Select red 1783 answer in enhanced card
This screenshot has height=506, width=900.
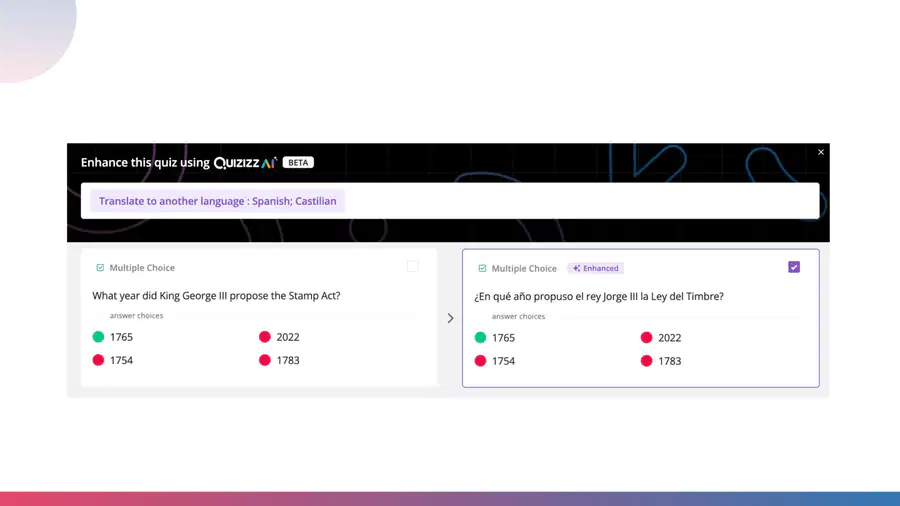[661, 361]
